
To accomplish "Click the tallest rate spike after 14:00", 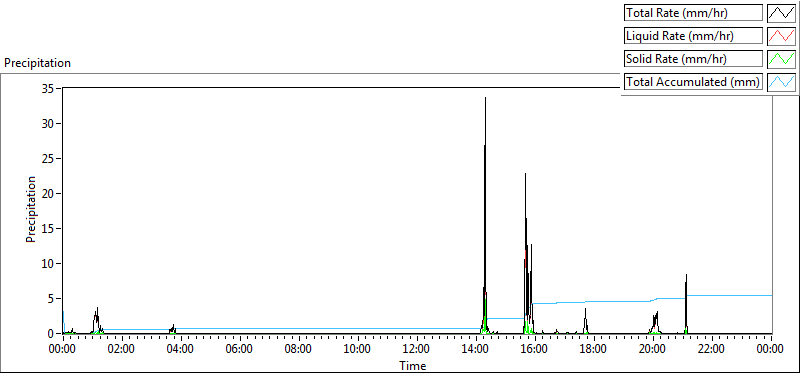I will coord(485,214).
